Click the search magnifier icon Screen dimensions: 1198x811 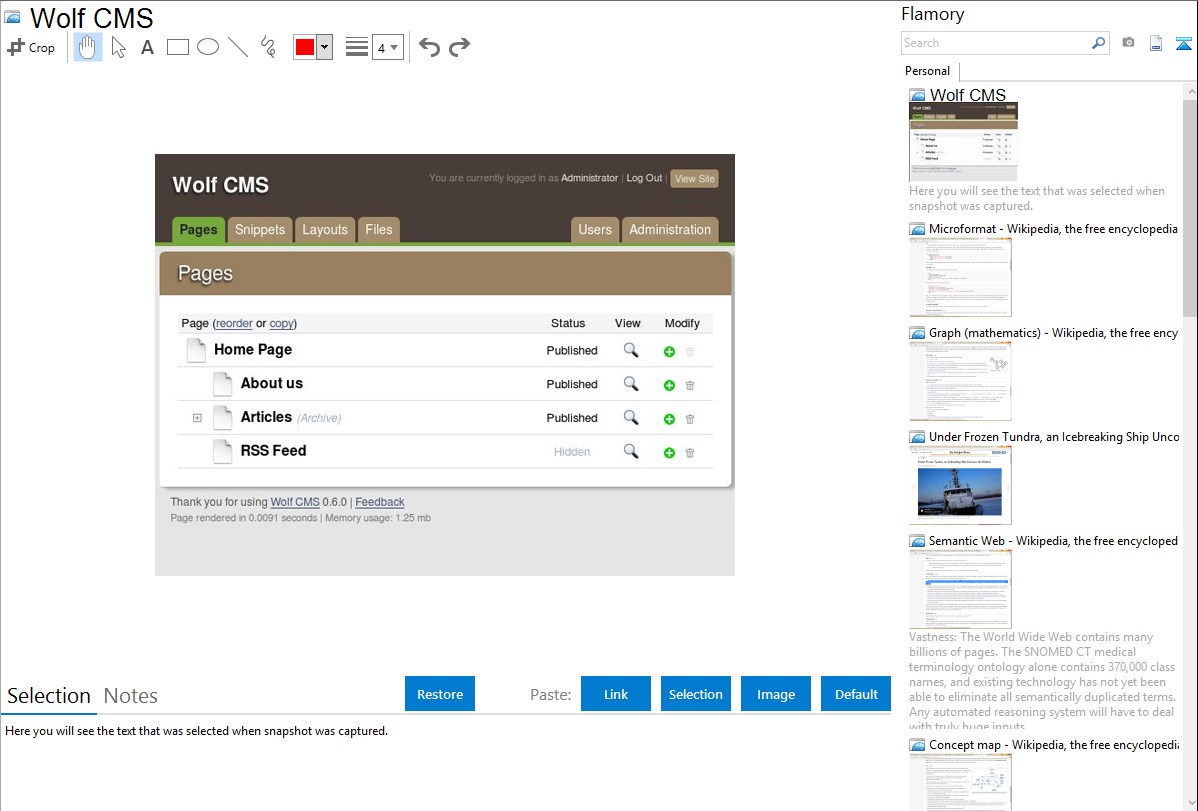(x=1099, y=43)
